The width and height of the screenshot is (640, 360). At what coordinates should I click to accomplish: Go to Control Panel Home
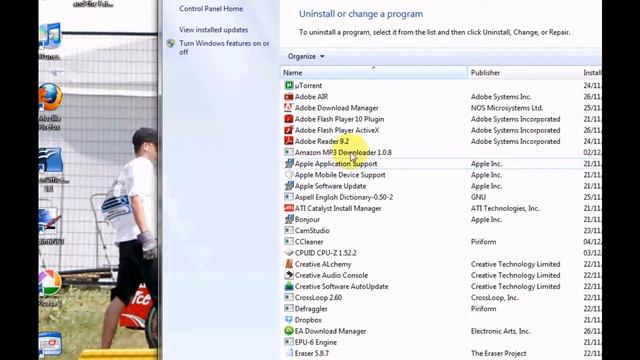[211, 9]
